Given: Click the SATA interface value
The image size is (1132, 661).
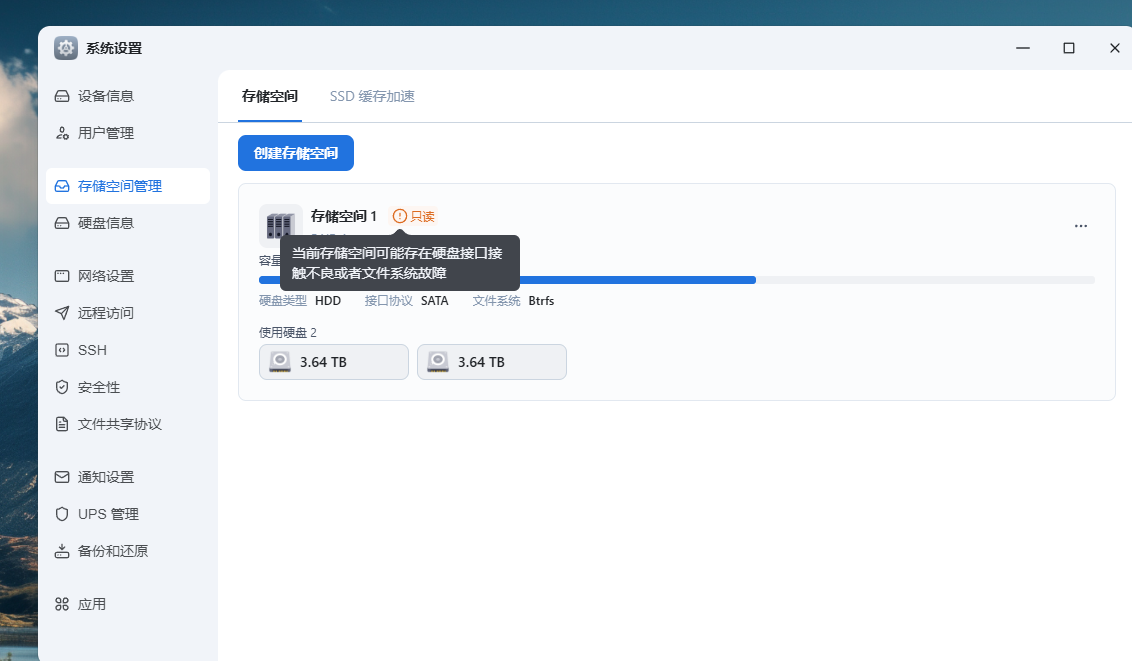Looking at the screenshot, I should [x=435, y=301].
